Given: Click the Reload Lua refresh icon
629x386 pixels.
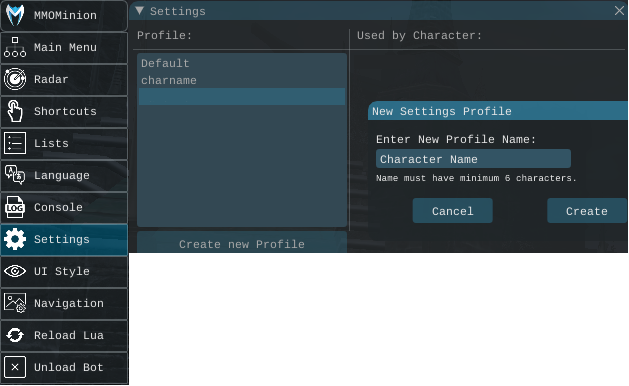Looking at the screenshot, I should 15,335.
